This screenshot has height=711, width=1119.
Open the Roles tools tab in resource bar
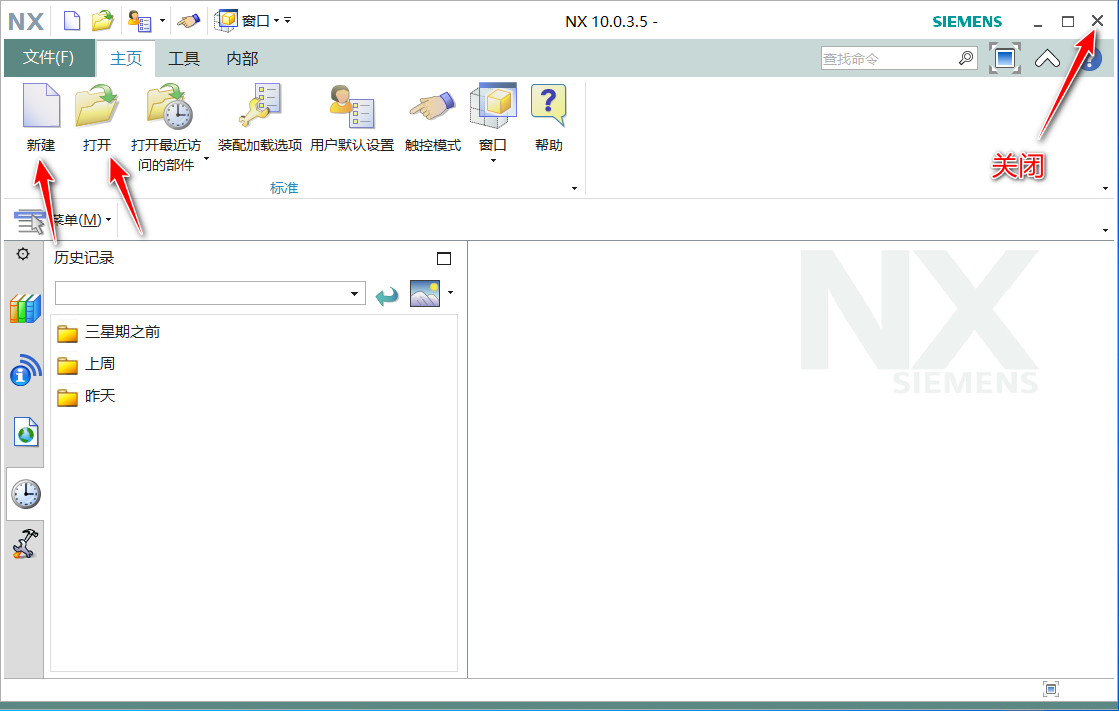25,544
